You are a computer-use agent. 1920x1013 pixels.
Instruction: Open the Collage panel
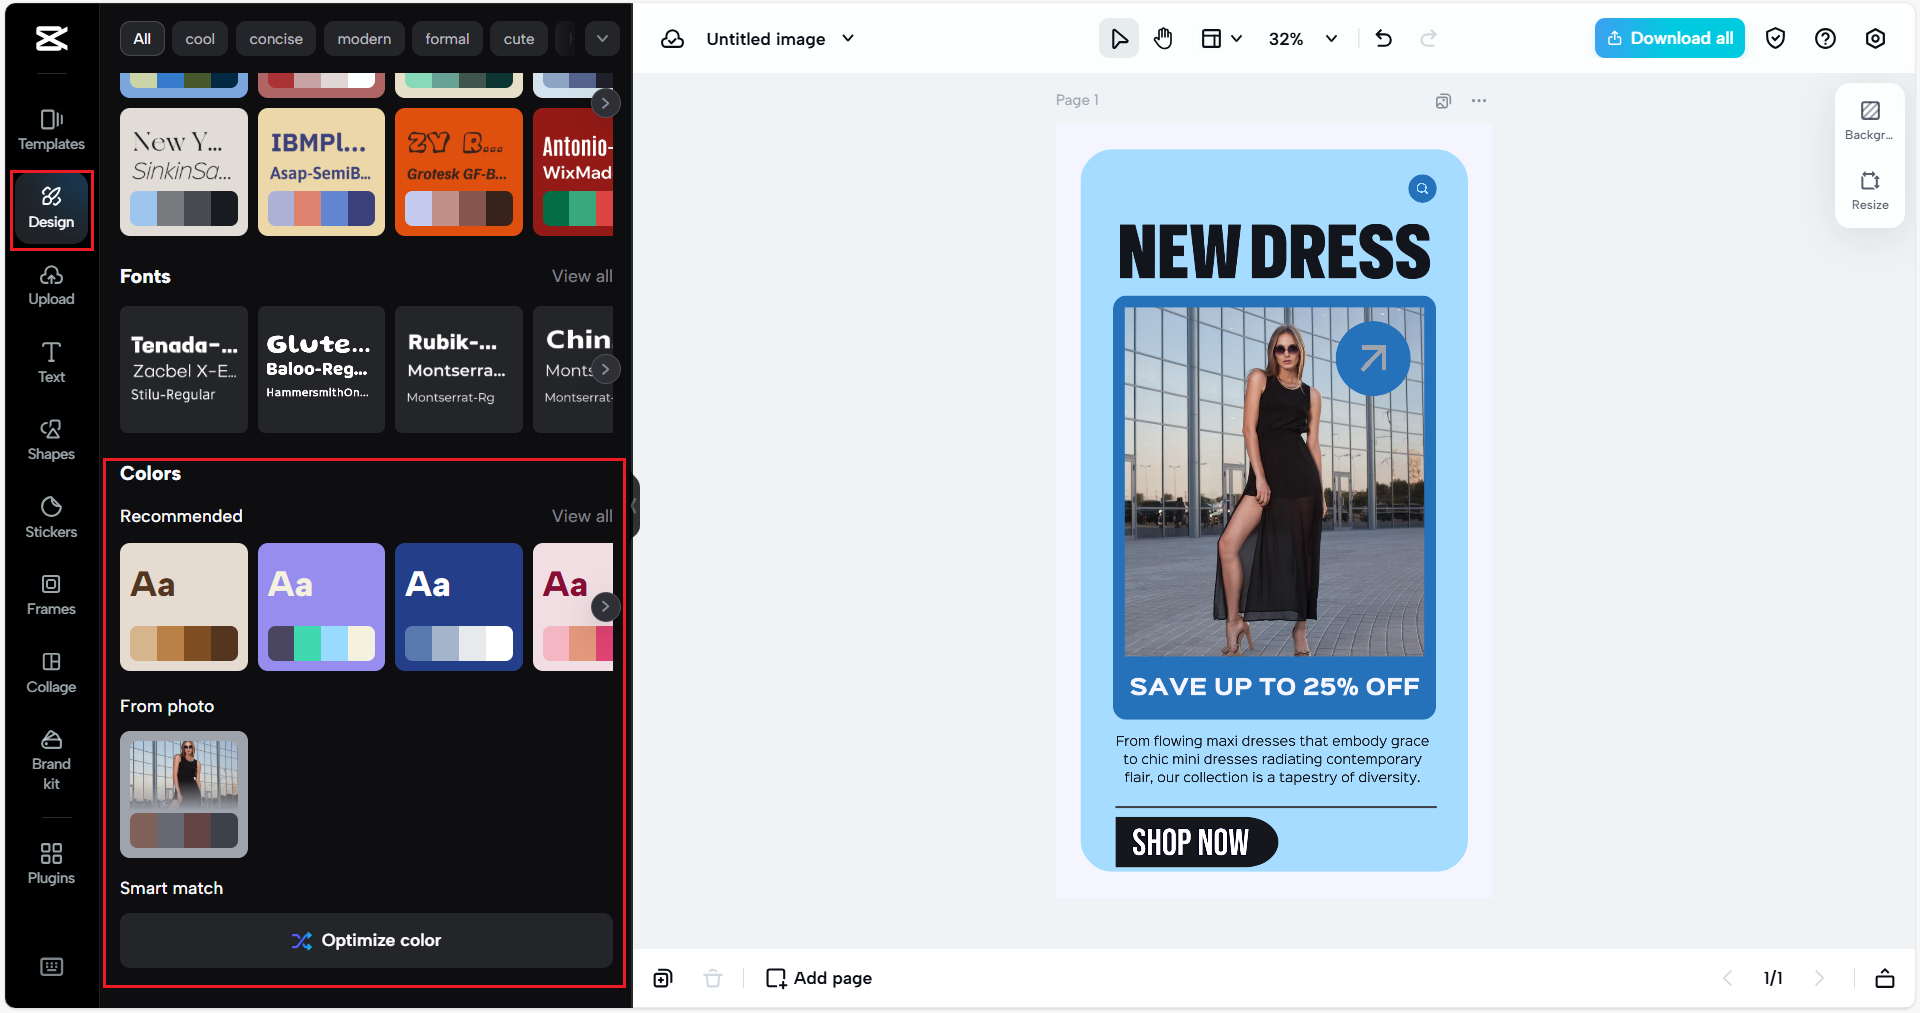tap(51, 672)
